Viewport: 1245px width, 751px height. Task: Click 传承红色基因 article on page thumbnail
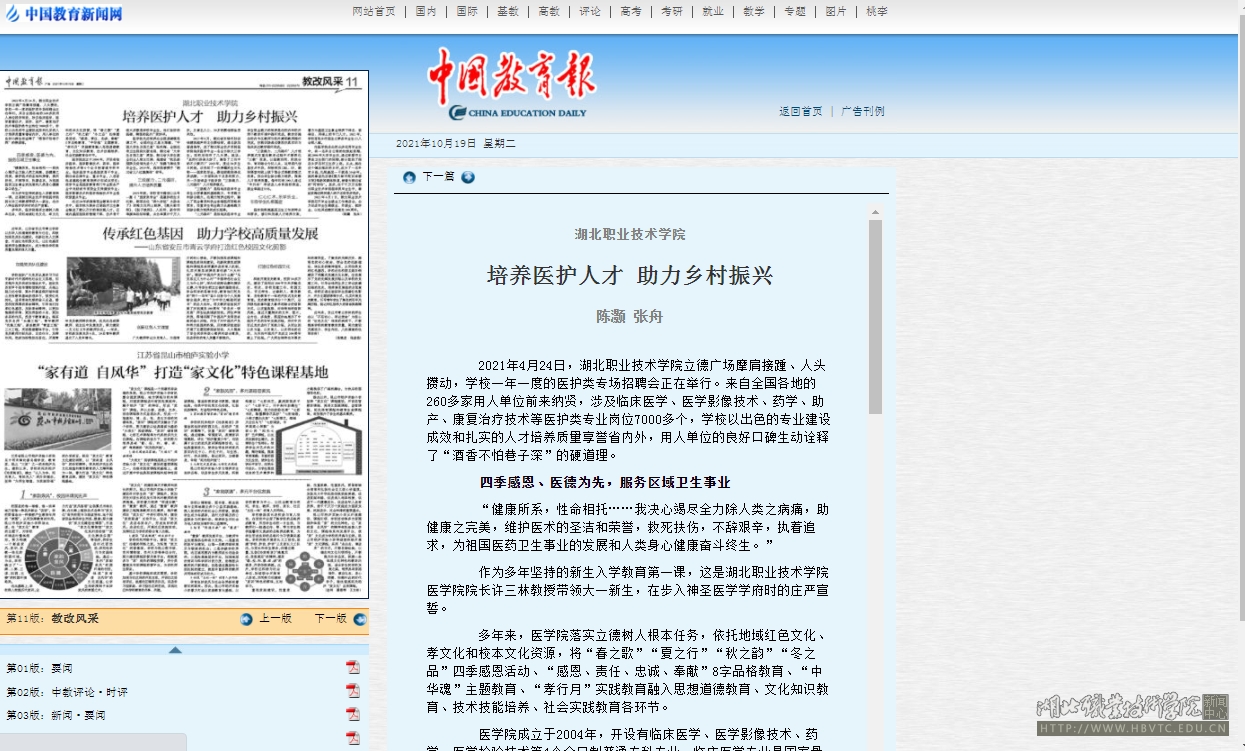[x=210, y=233]
